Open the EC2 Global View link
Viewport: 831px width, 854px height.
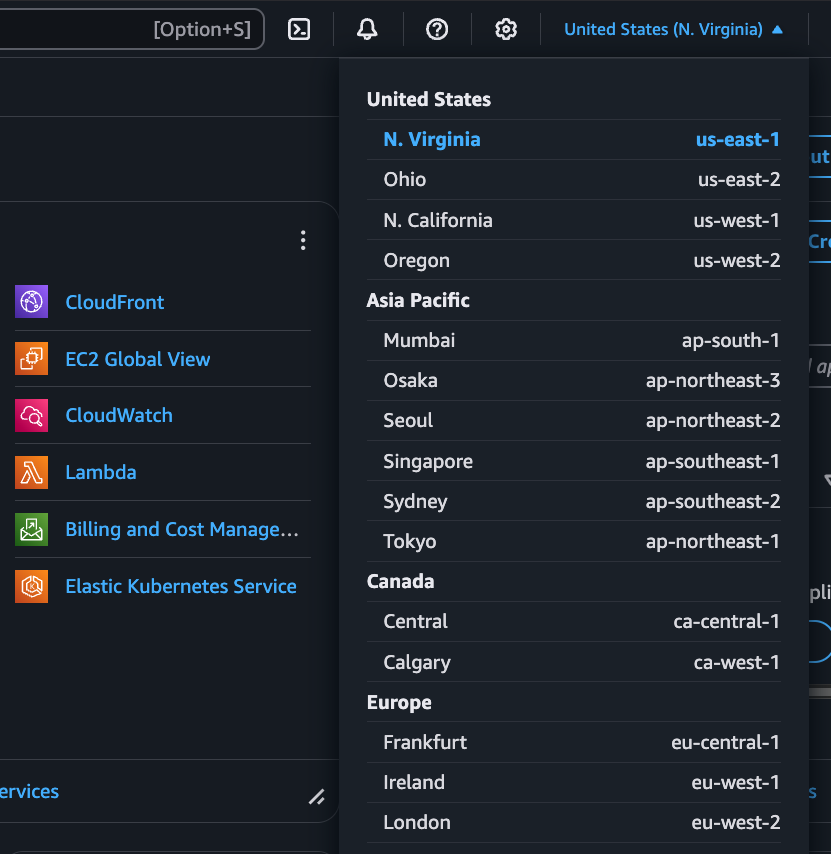coord(138,359)
